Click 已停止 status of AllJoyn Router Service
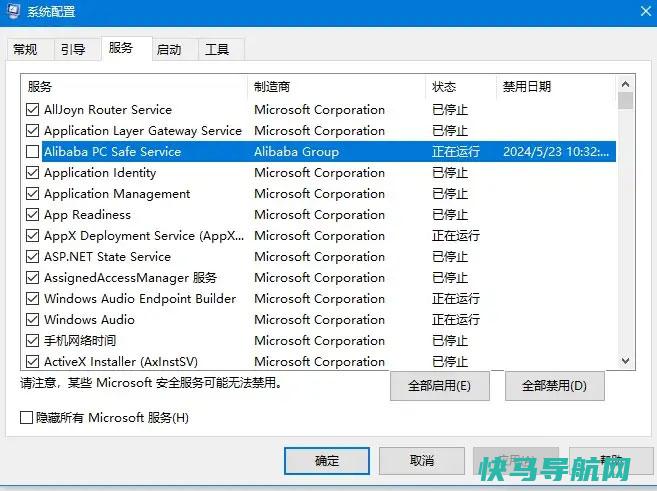 tap(450, 110)
